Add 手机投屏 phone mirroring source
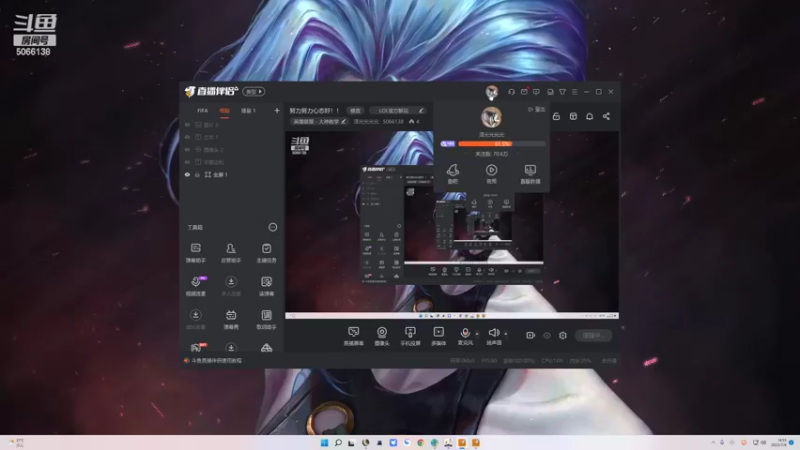Viewport: 800px width, 450px height. [x=410, y=336]
